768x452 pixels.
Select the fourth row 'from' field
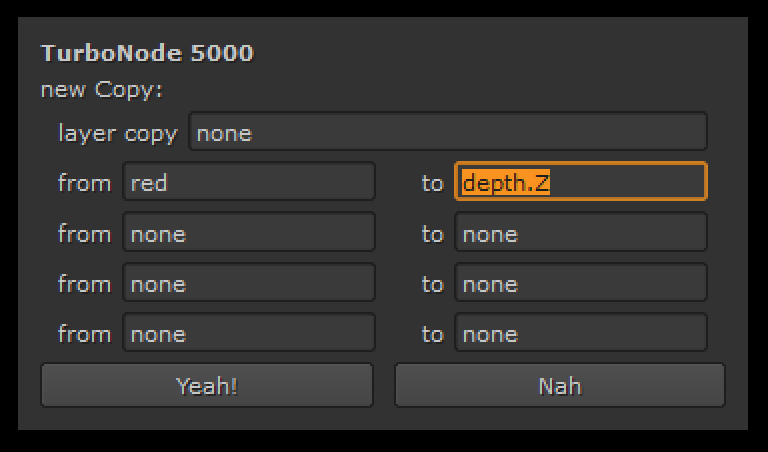coord(249,333)
